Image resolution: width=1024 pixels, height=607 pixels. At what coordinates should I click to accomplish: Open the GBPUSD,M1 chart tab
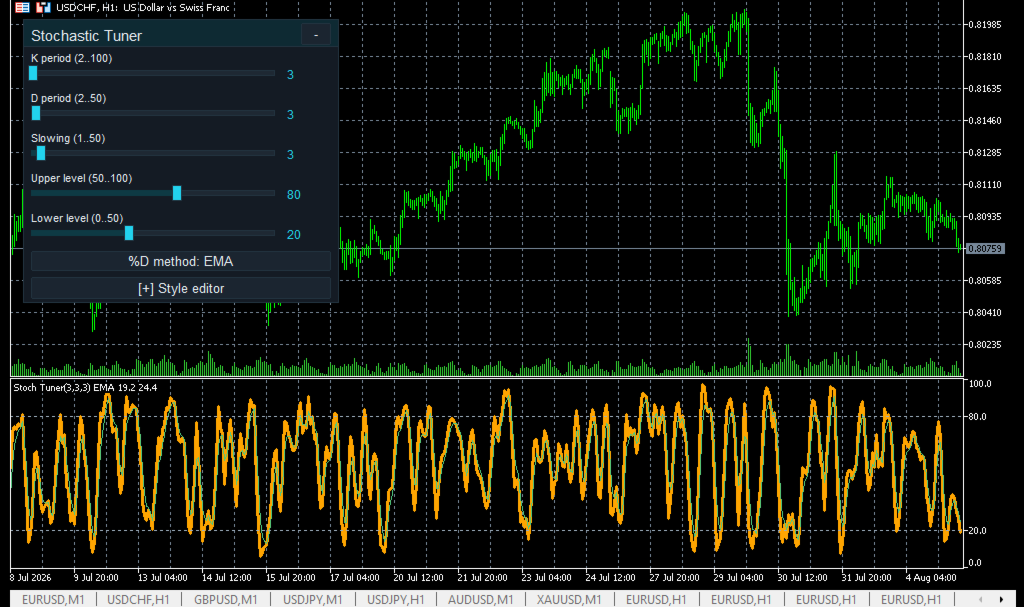pyautogui.click(x=225, y=599)
